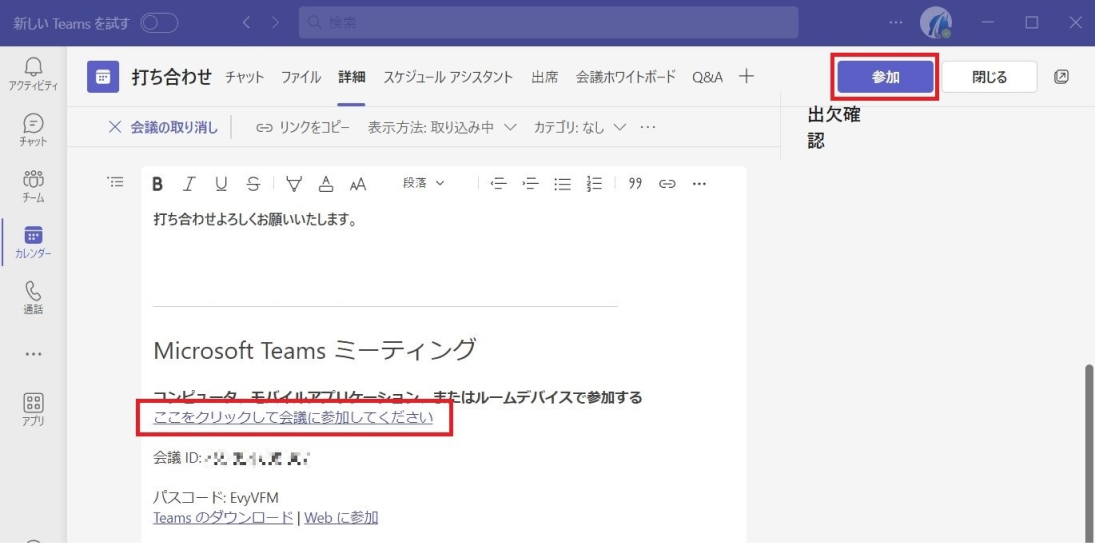Insert numbered list

pyautogui.click(x=594, y=184)
